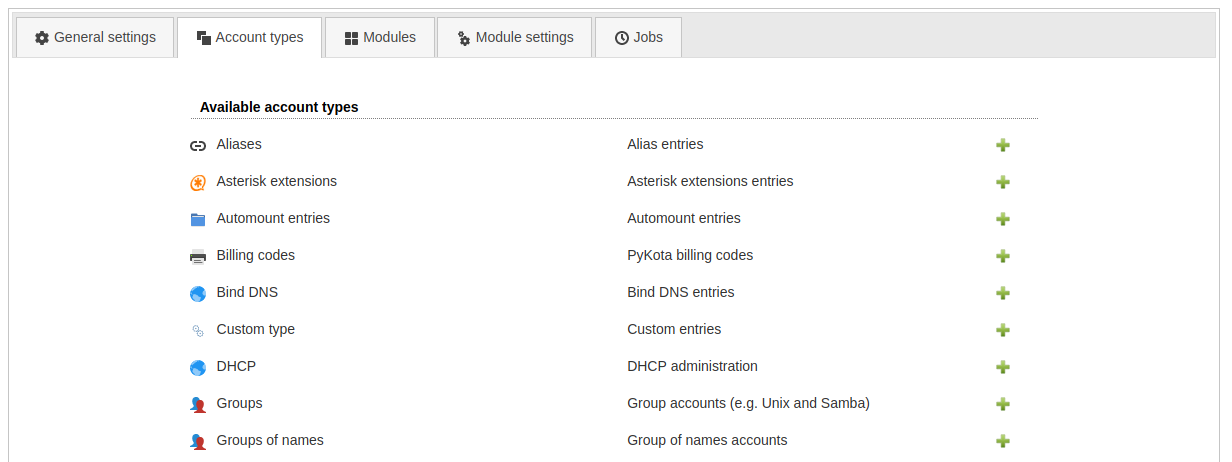The image size is (1232, 462).
Task: Add Automount entries with green plus
Action: (1003, 219)
